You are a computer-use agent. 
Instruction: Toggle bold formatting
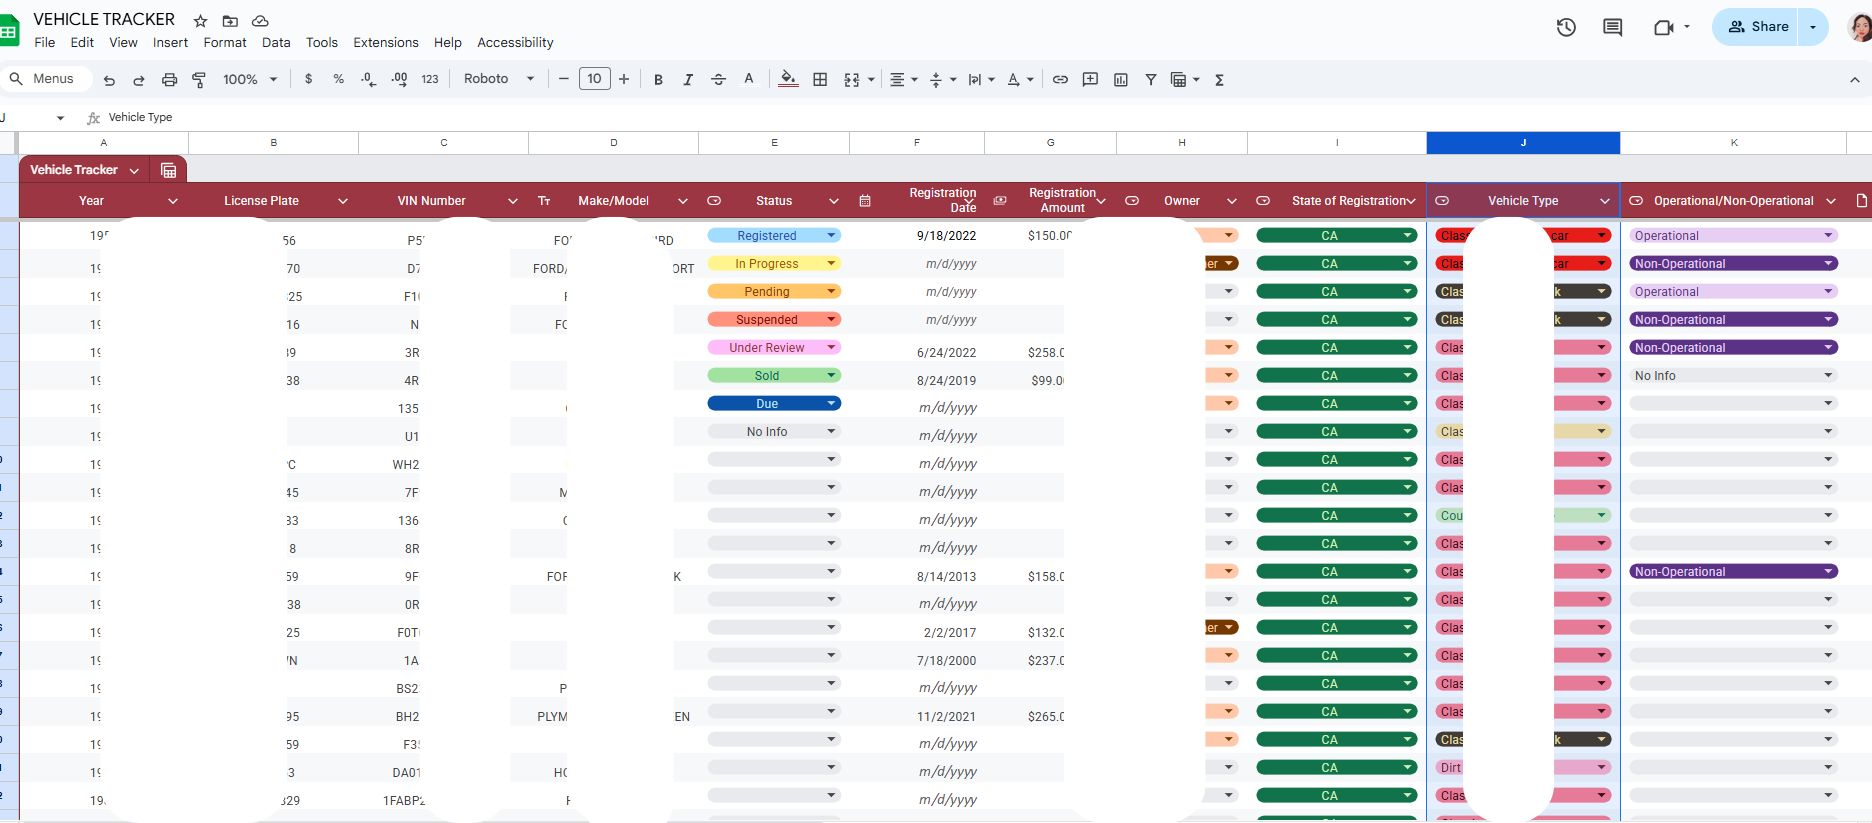[x=658, y=79]
